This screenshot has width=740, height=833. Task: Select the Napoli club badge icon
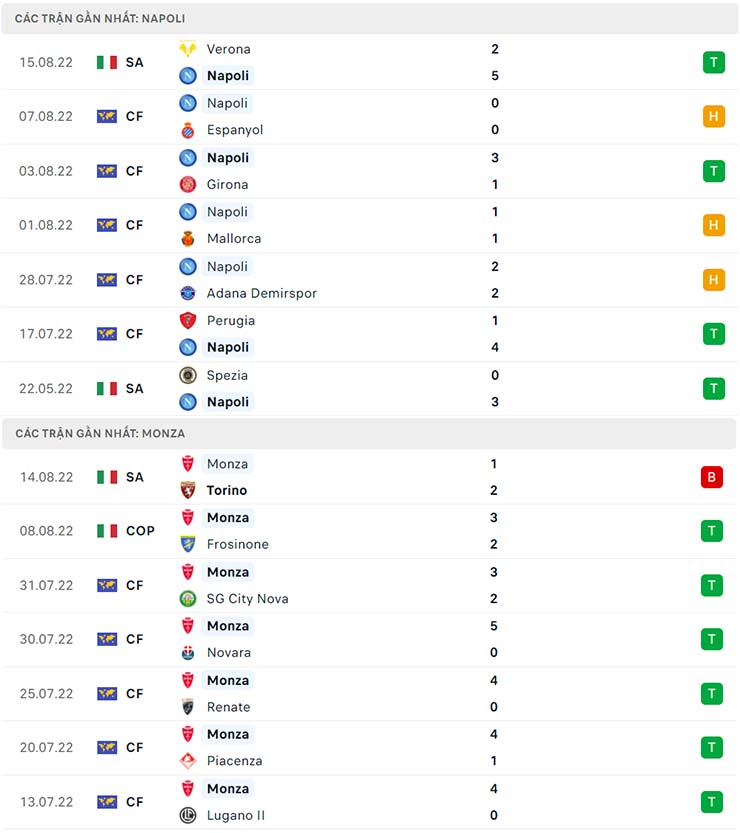point(186,75)
